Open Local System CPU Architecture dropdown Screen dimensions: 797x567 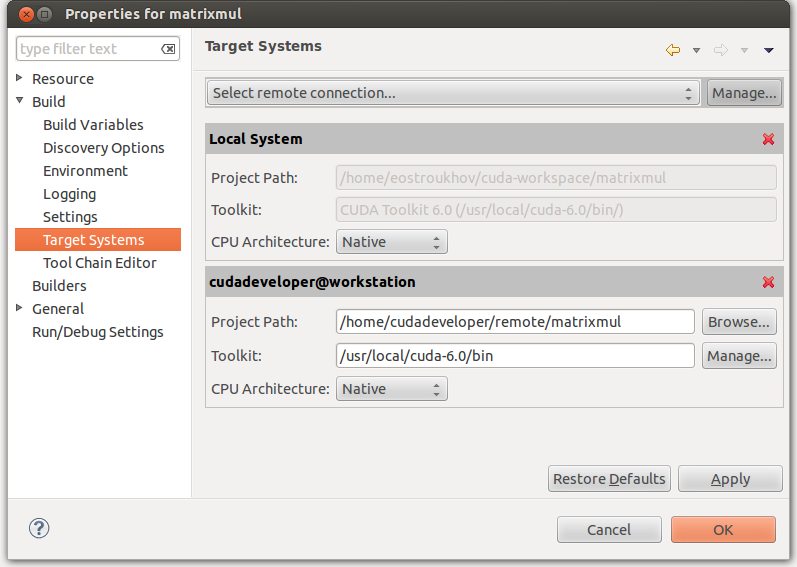[x=392, y=242]
